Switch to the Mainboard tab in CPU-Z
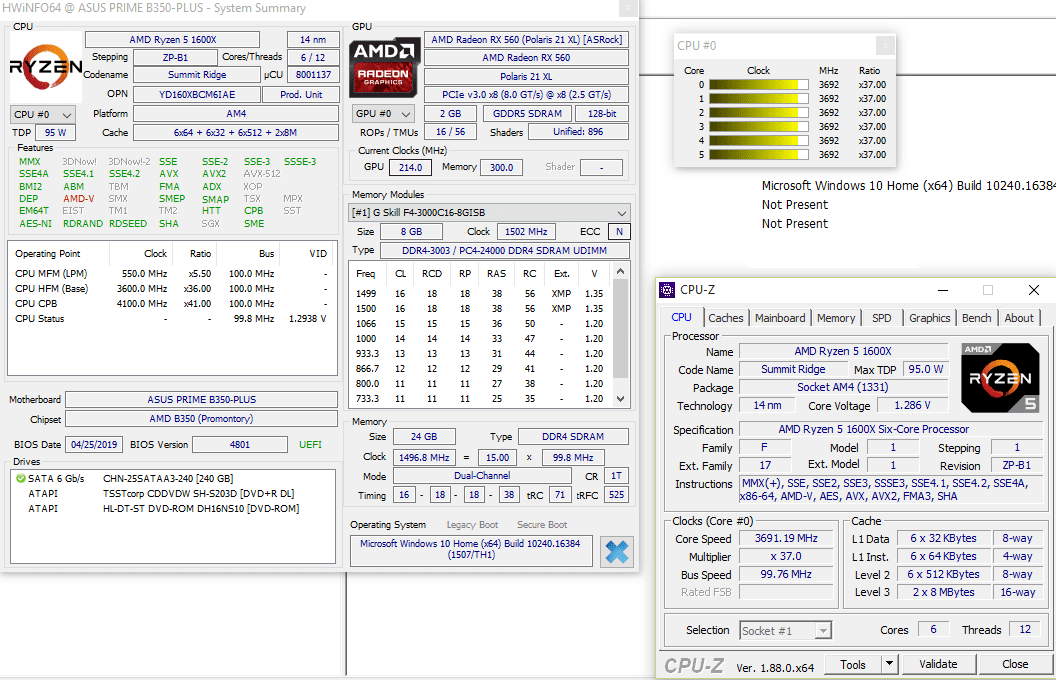Screen dimensions: 1056x680 click(780, 318)
